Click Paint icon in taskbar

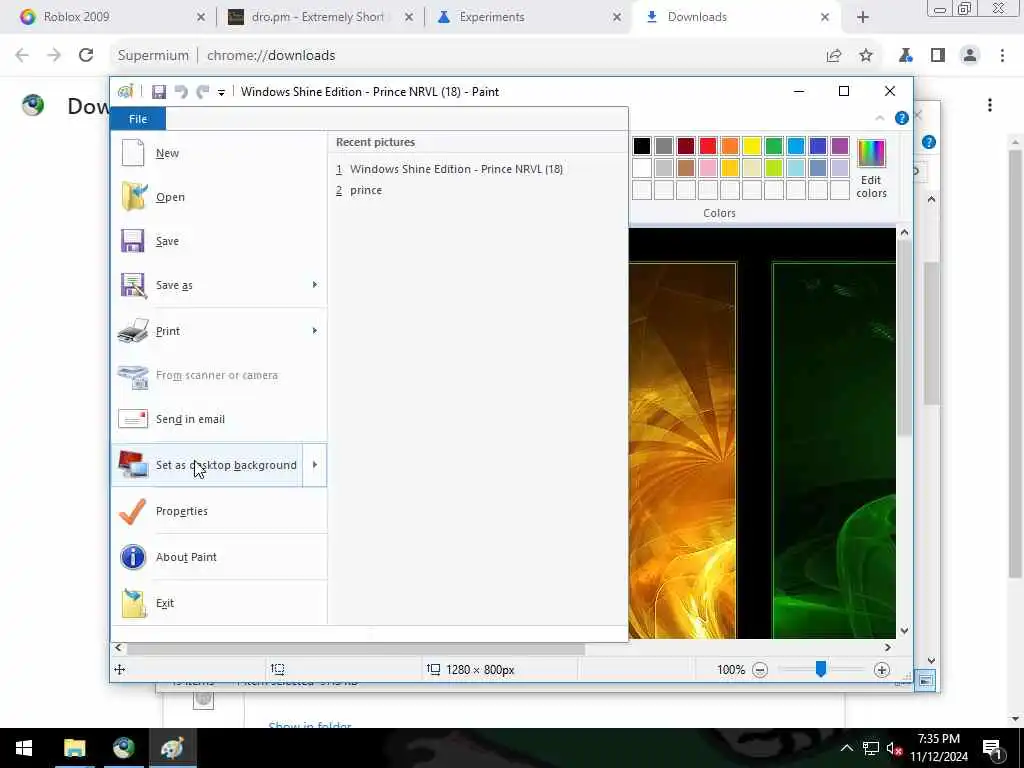[172, 748]
